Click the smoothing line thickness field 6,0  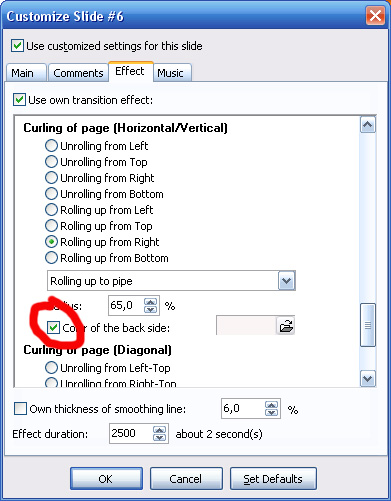coord(243,408)
